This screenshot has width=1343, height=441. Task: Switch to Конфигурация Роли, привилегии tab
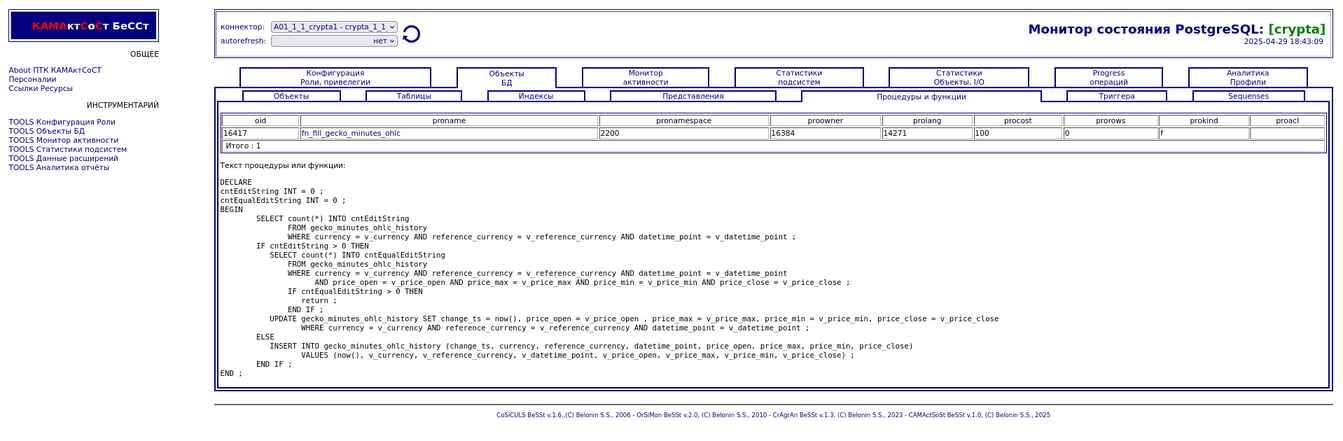[335, 78]
